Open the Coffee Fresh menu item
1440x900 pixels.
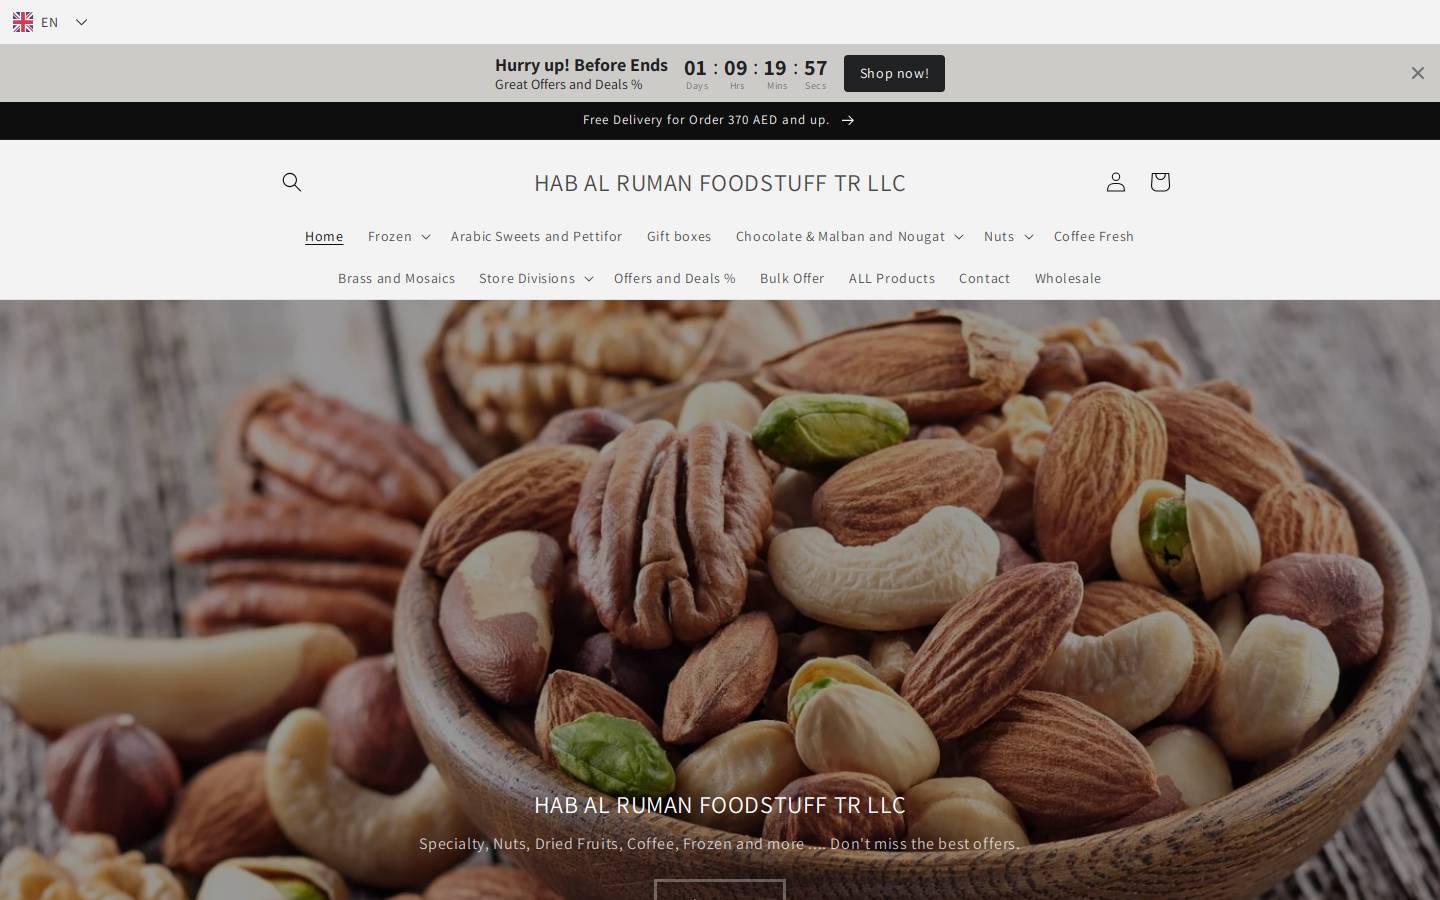pyautogui.click(x=1093, y=236)
